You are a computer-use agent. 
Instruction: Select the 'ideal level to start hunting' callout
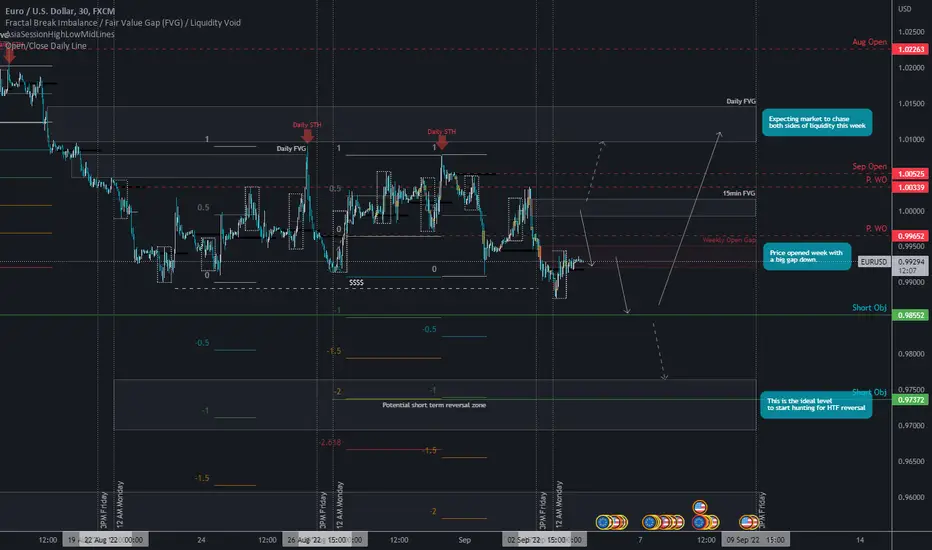click(x=816, y=404)
